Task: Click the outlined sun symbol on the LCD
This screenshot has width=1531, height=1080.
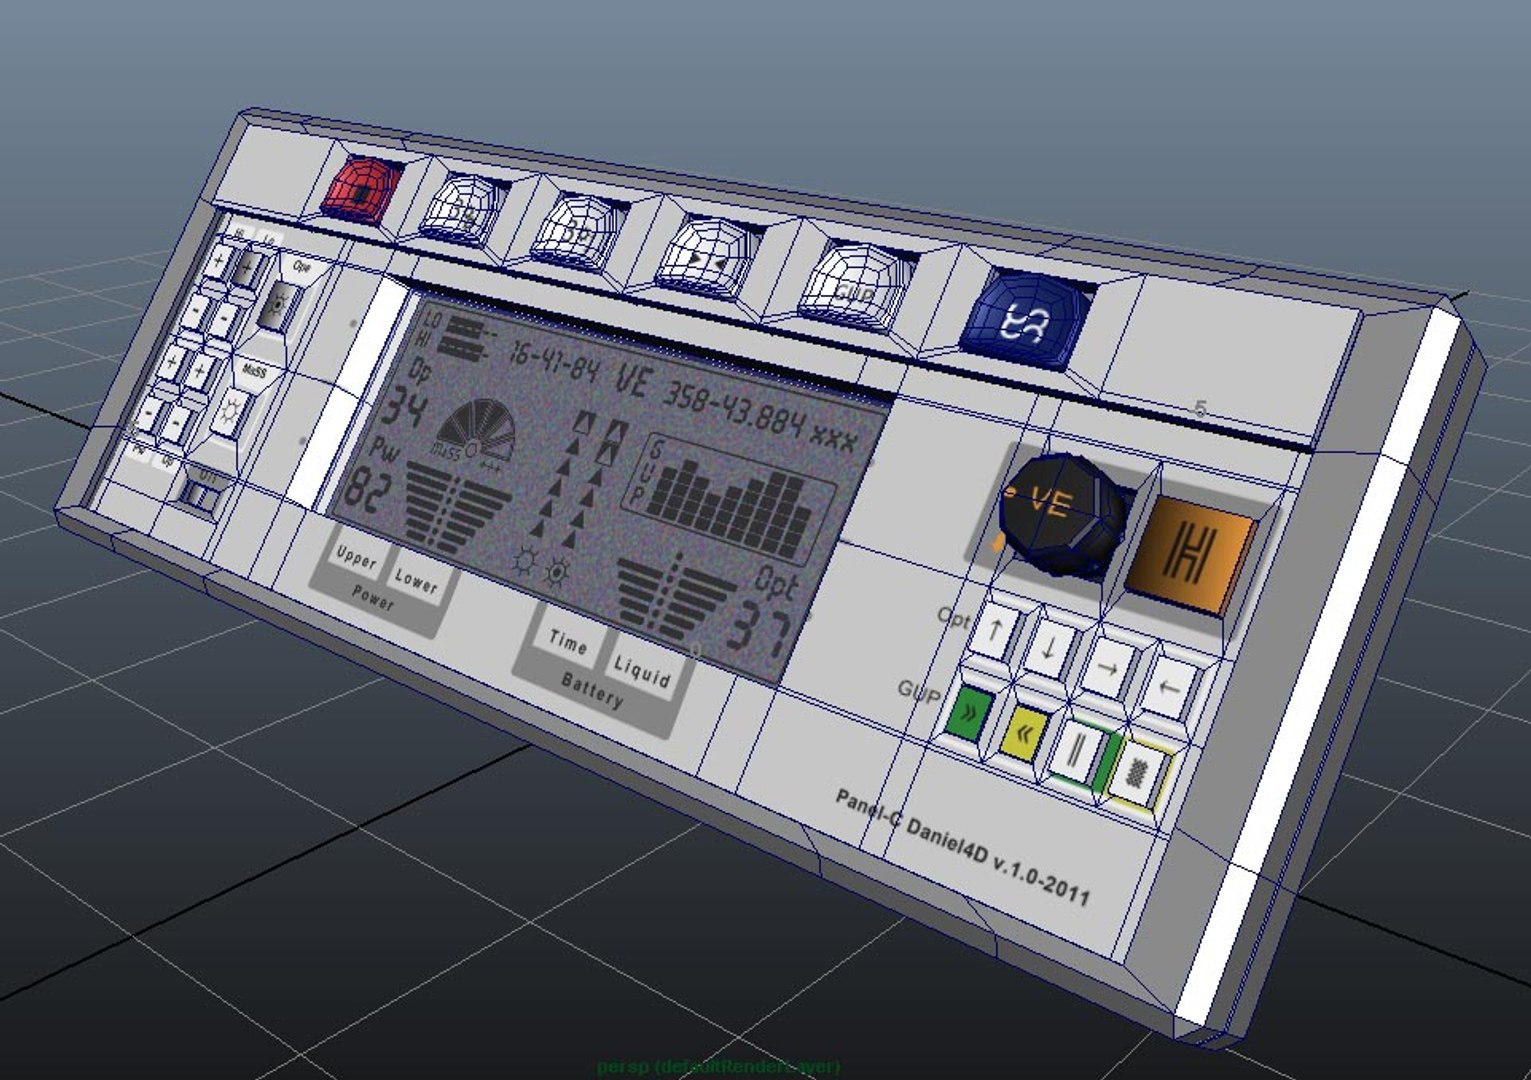Action: click(x=523, y=561)
